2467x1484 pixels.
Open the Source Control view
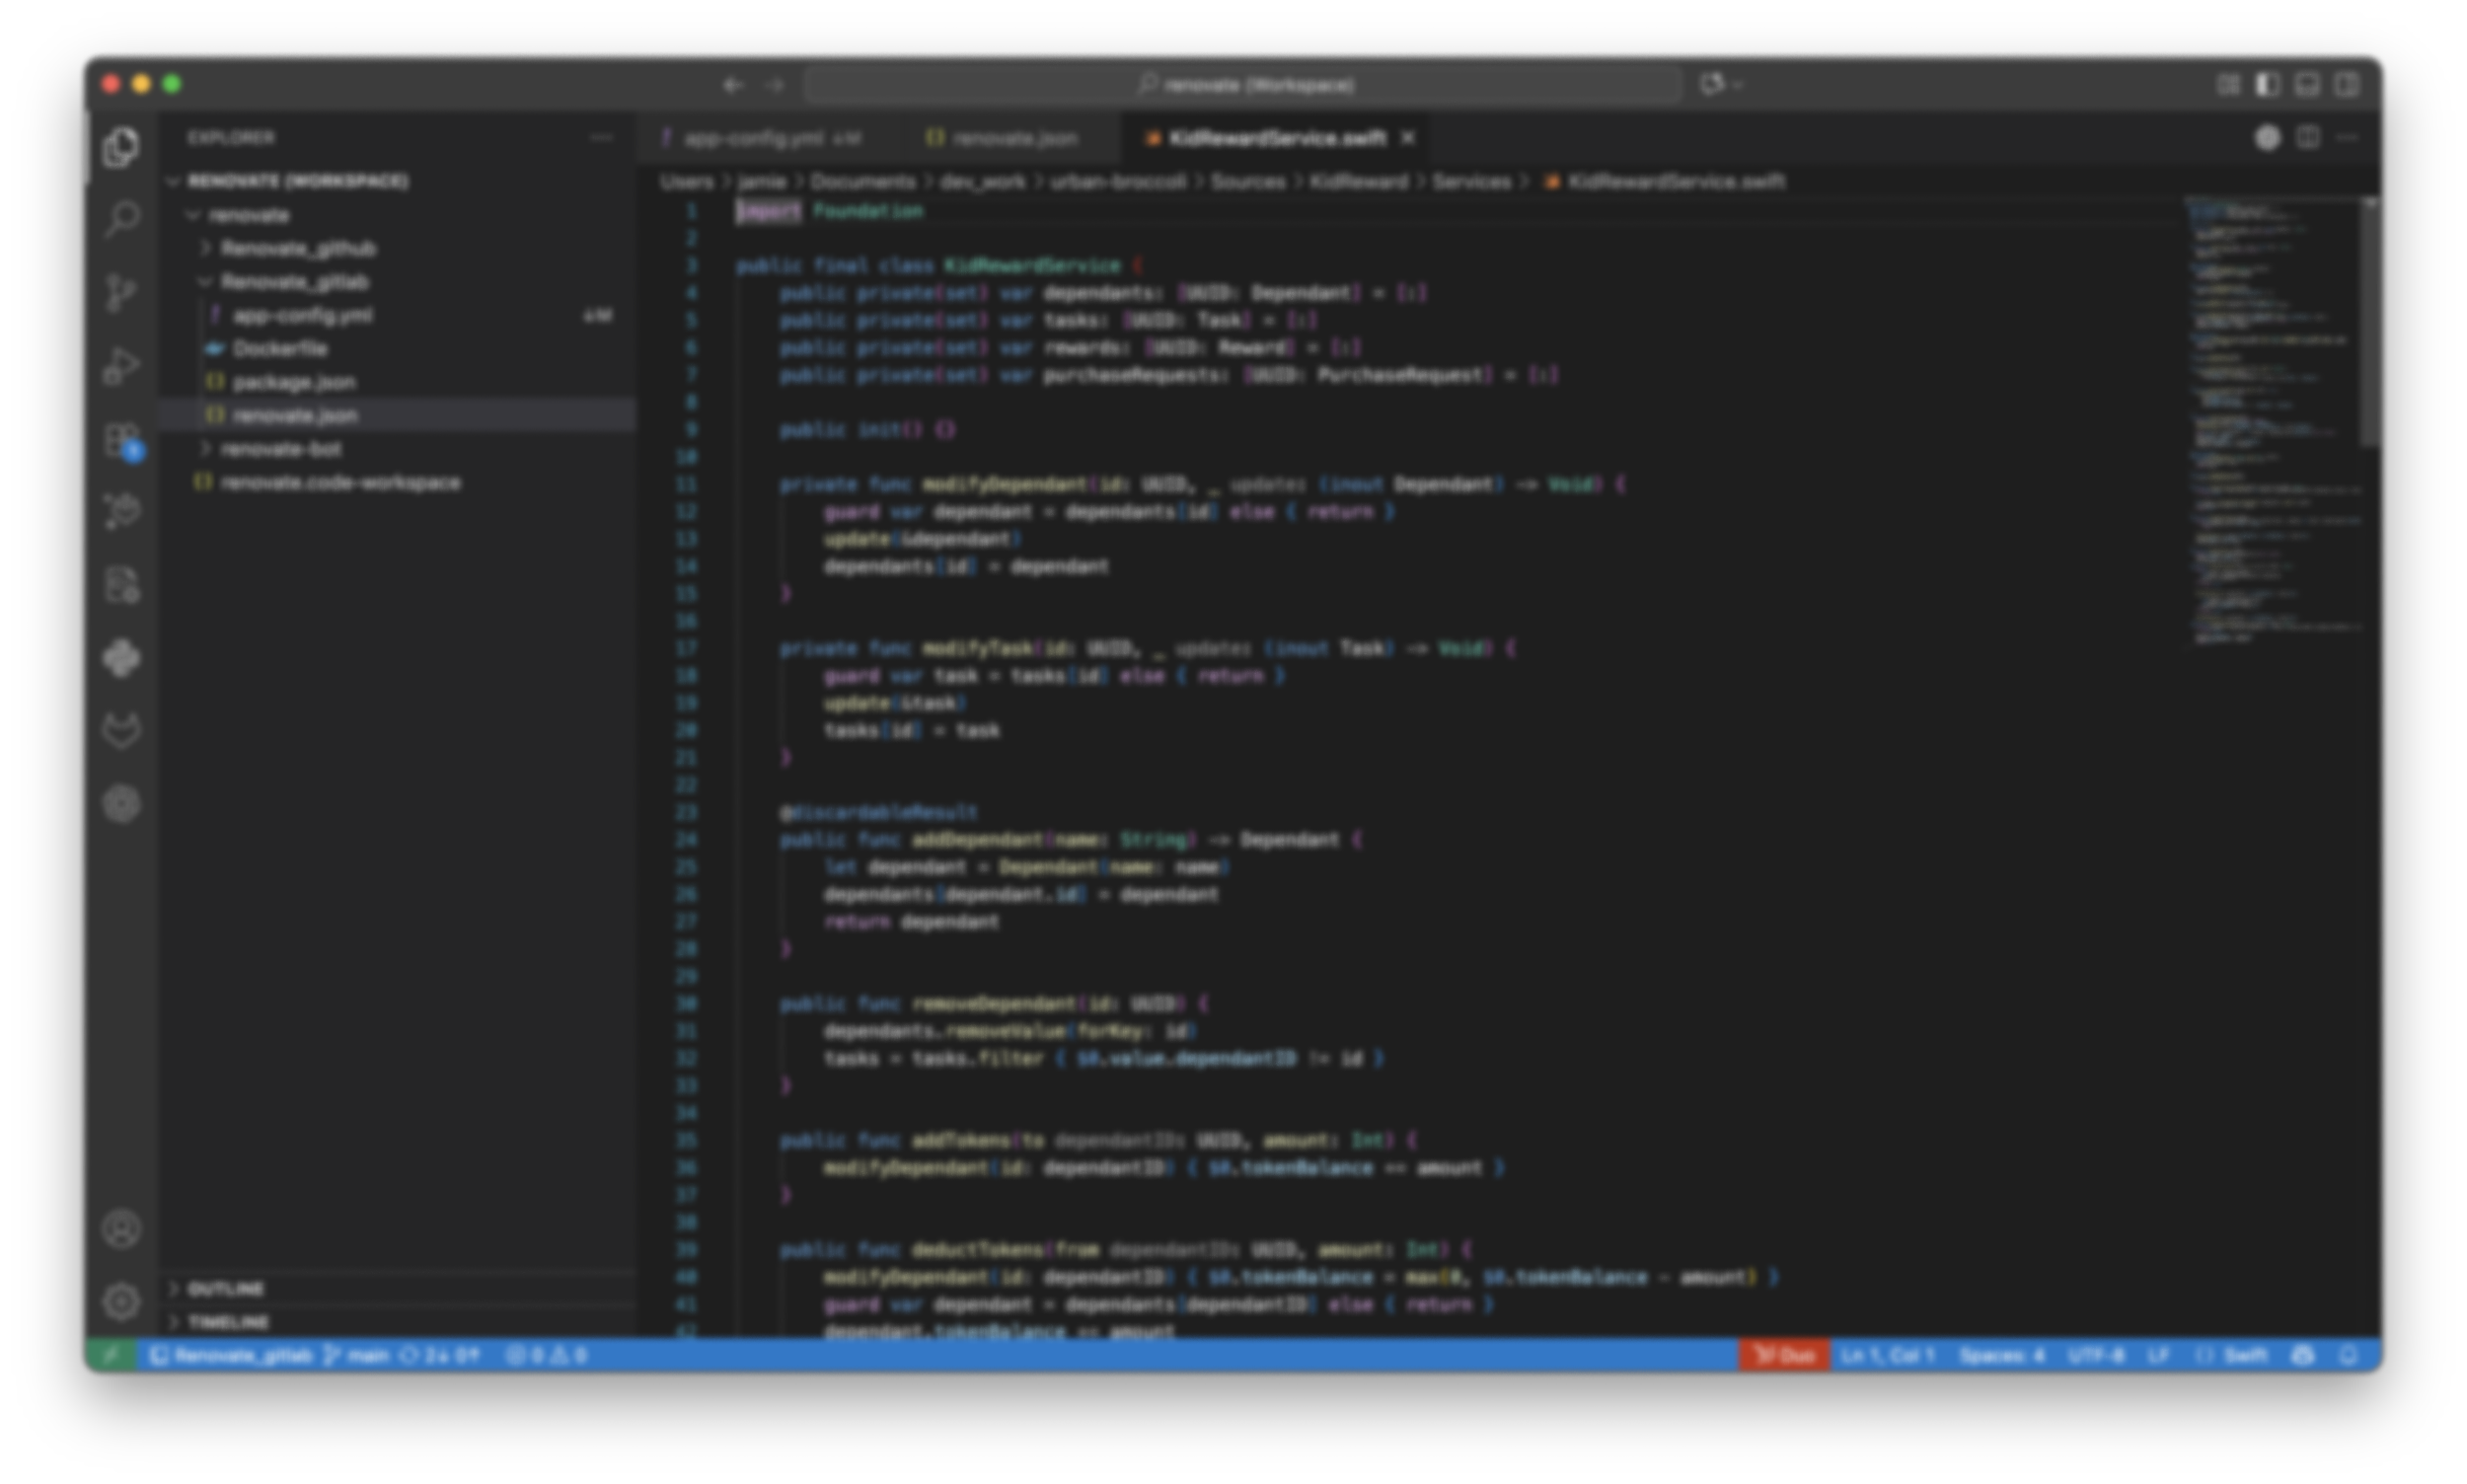(122, 292)
